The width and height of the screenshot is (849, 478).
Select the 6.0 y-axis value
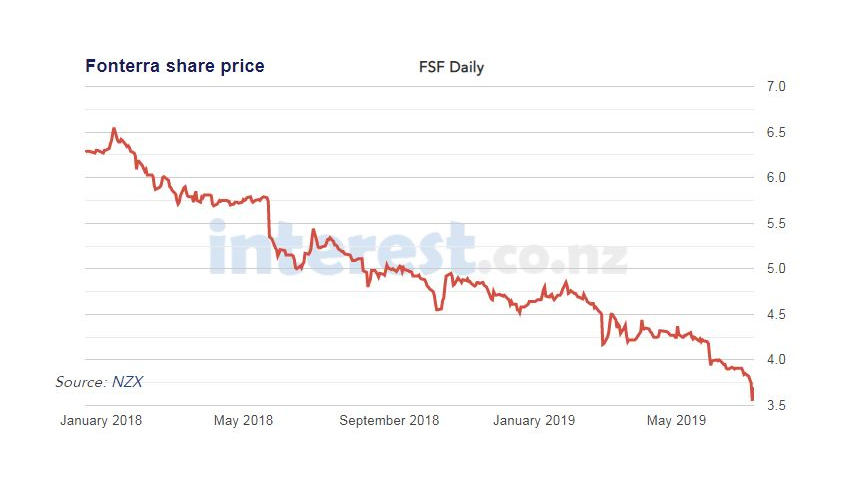[x=776, y=178]
